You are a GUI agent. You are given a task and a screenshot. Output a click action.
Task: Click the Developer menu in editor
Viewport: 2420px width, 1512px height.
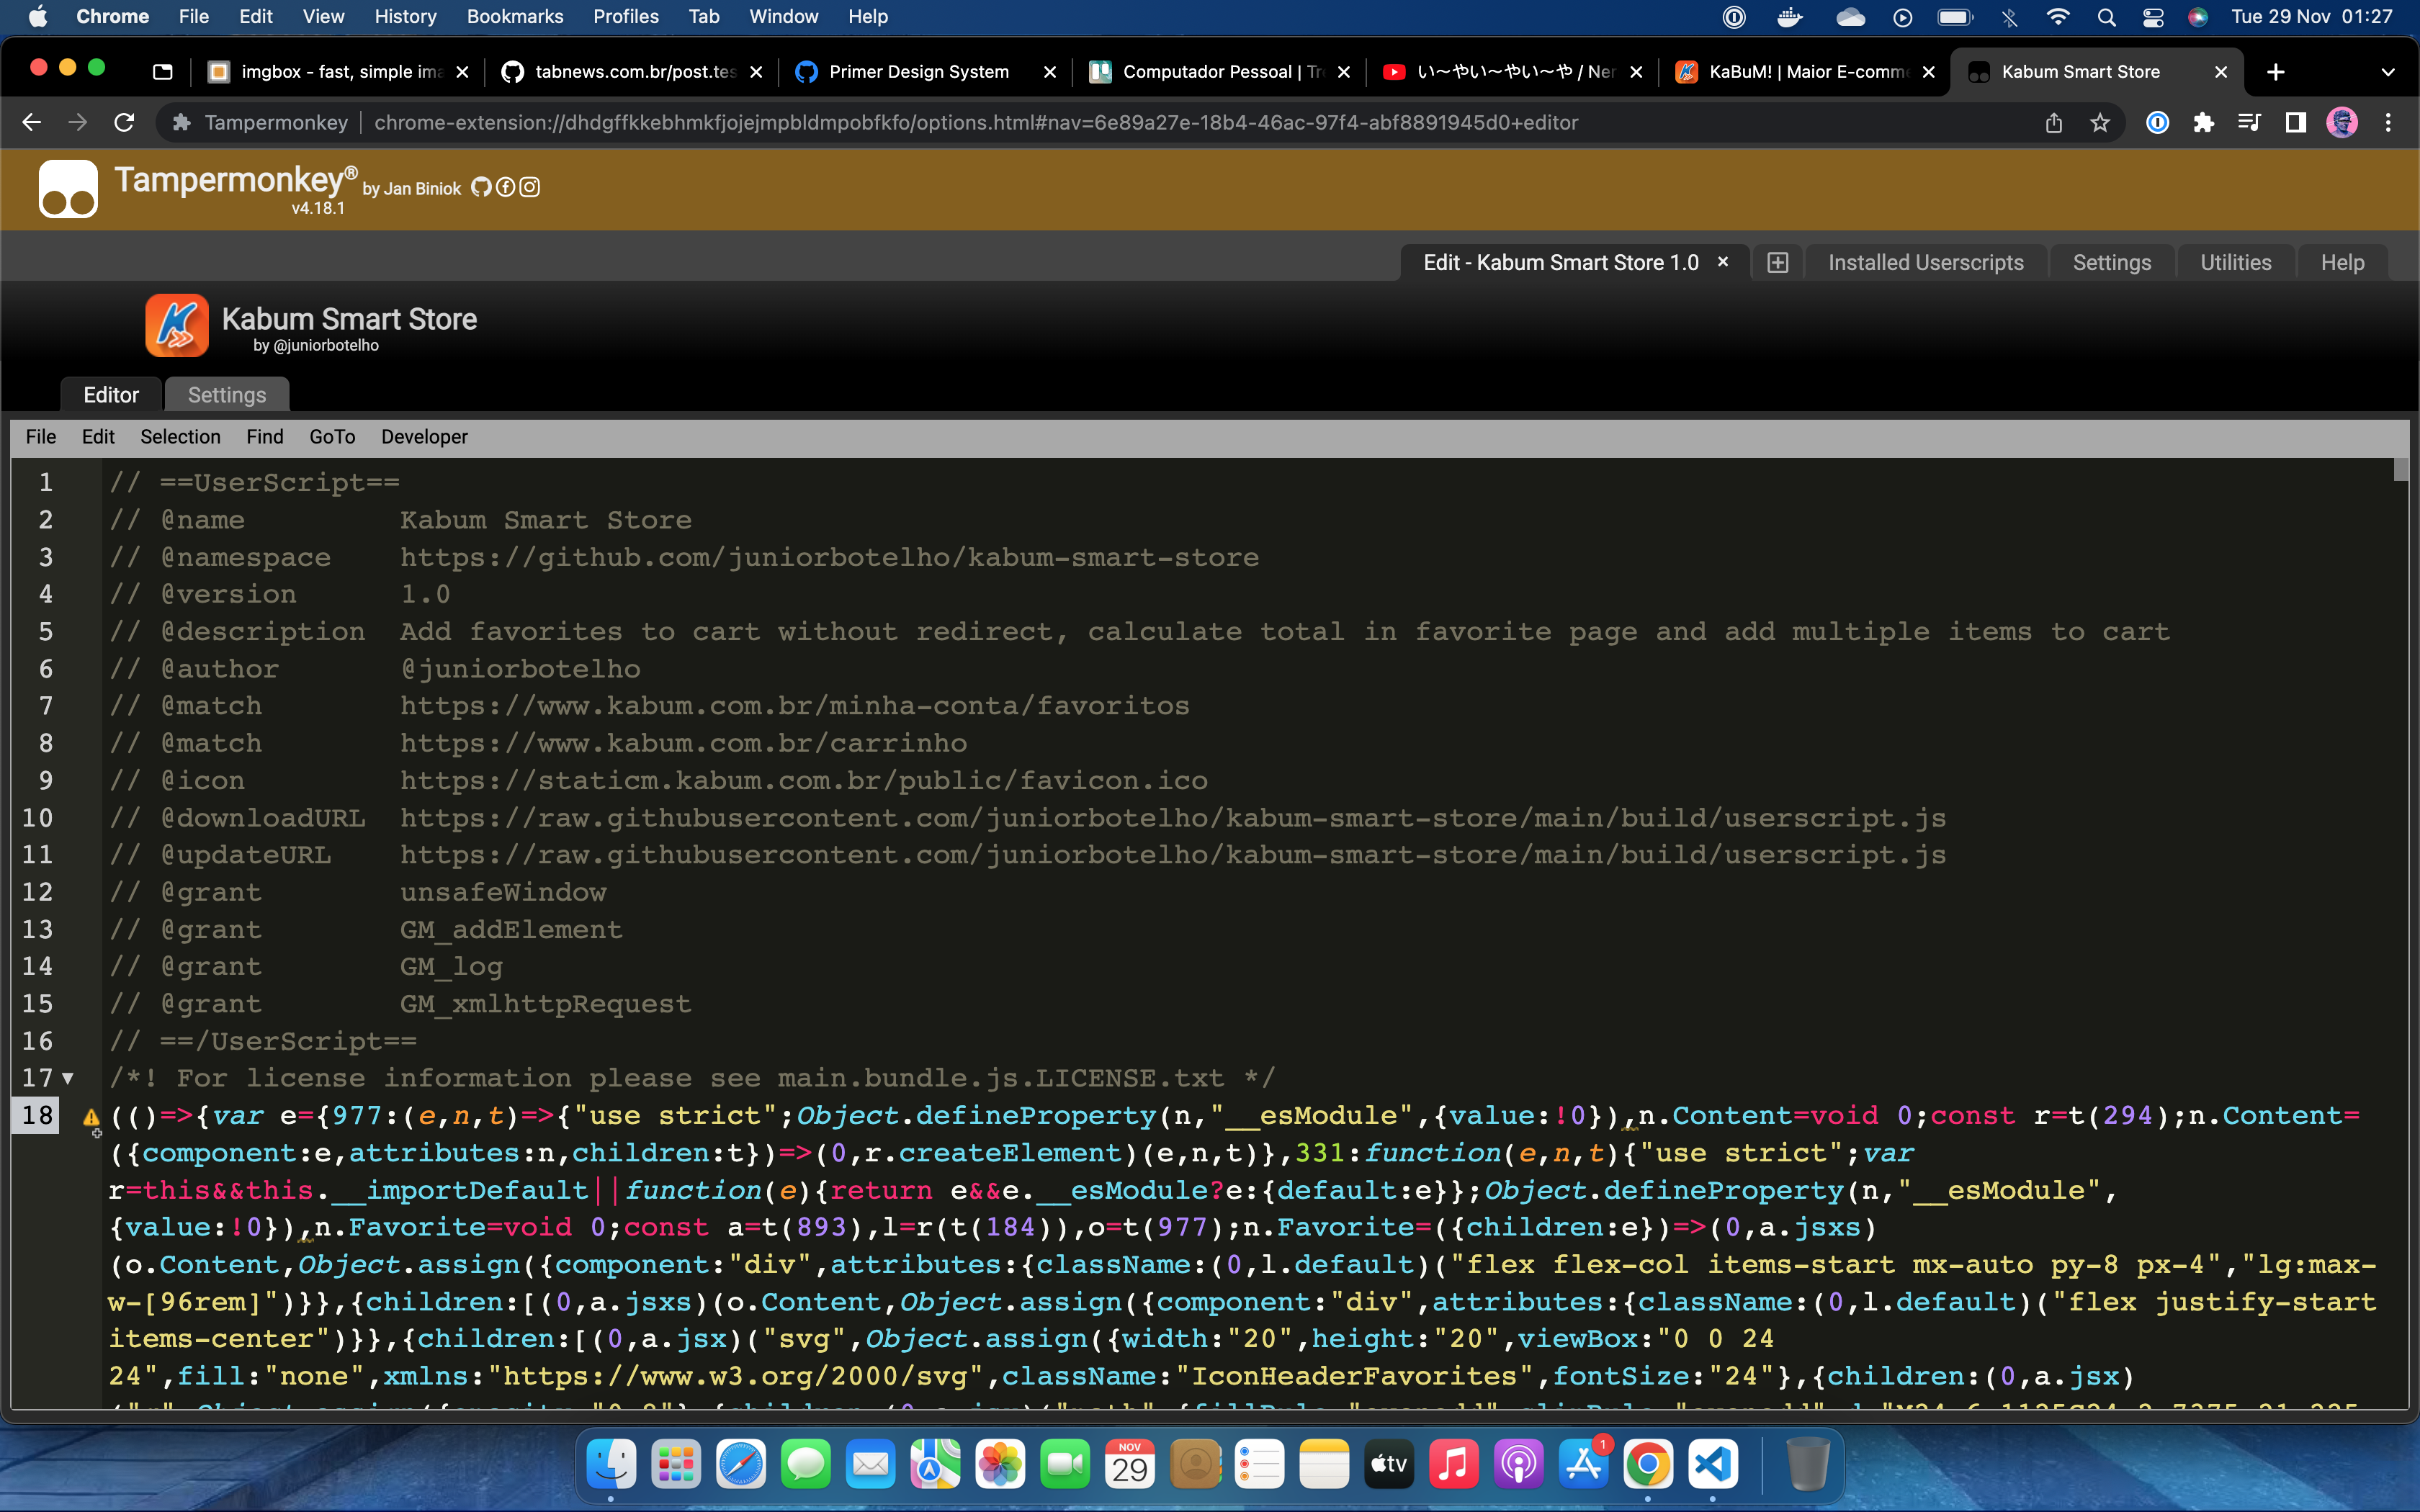423,436
